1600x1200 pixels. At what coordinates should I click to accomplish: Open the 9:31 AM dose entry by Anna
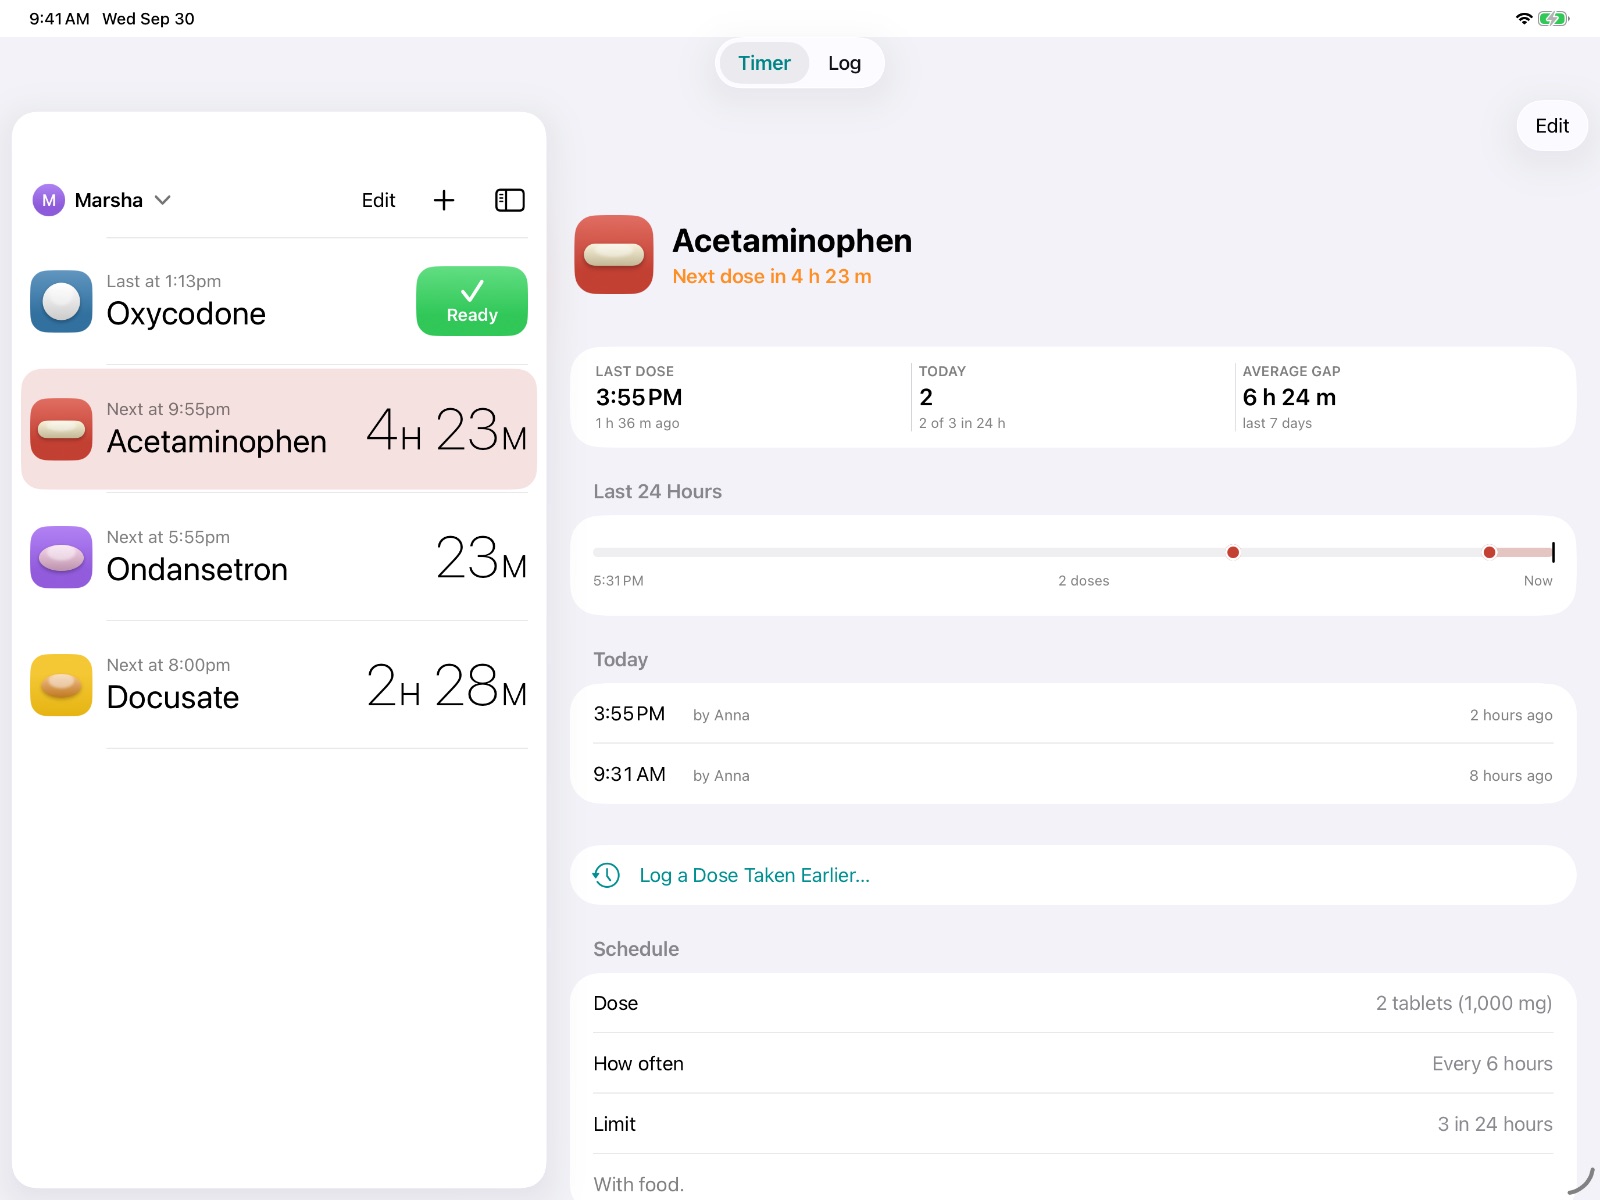(1073, 774)
